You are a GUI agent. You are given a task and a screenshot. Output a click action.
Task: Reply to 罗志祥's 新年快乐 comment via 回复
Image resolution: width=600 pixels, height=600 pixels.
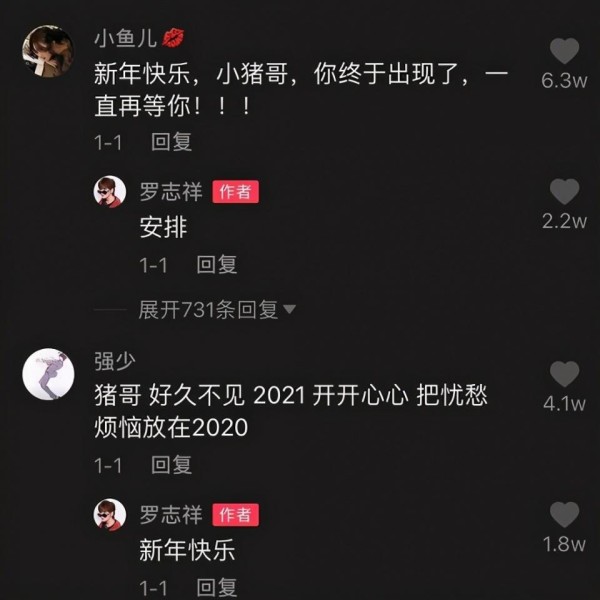click(217, 587)
